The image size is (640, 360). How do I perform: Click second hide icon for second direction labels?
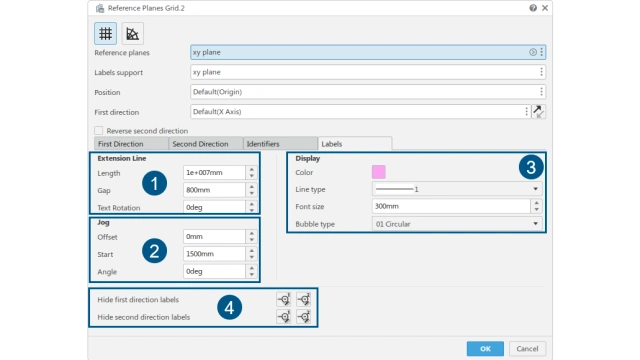pyautogui.click(x=303, y=317)
